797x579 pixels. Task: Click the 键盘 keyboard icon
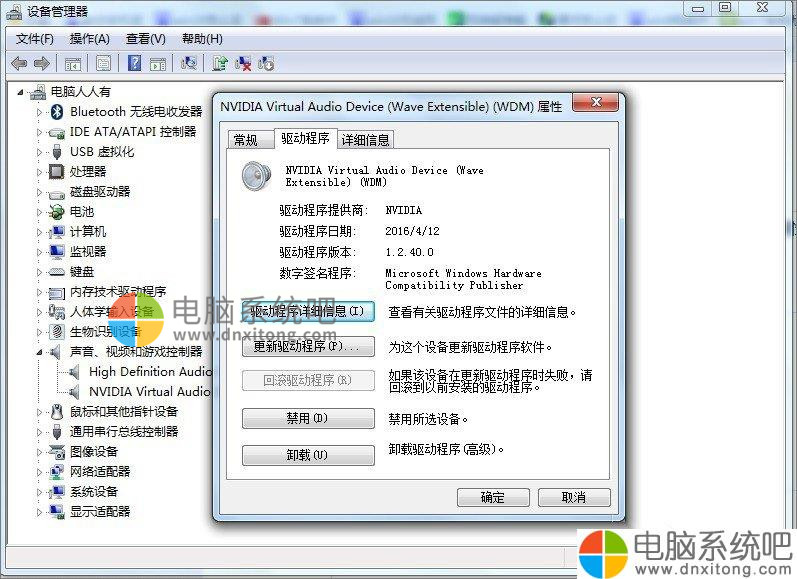tap(56, 272)
